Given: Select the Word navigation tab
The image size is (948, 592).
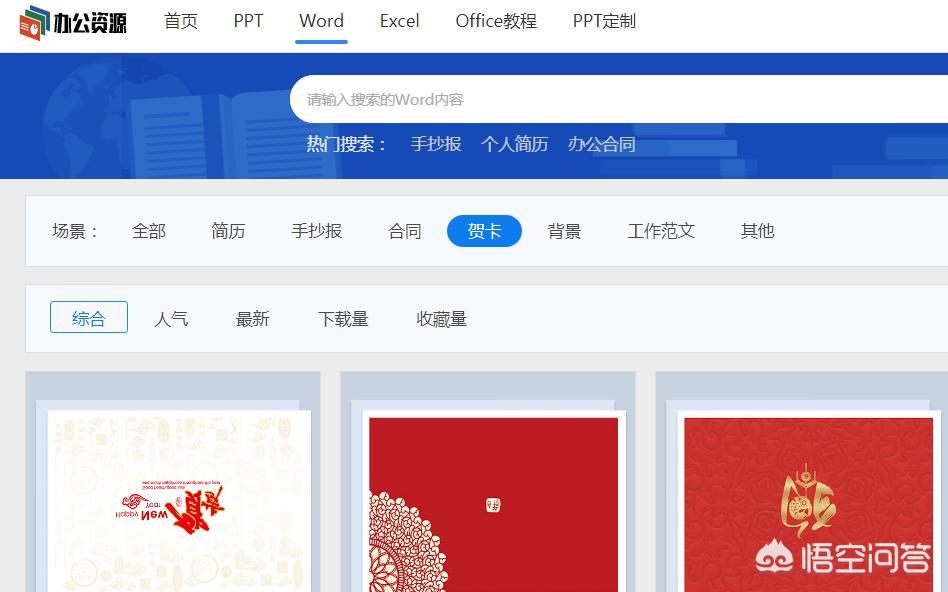Looking at the screenshot, I should (x=321, y=21).
